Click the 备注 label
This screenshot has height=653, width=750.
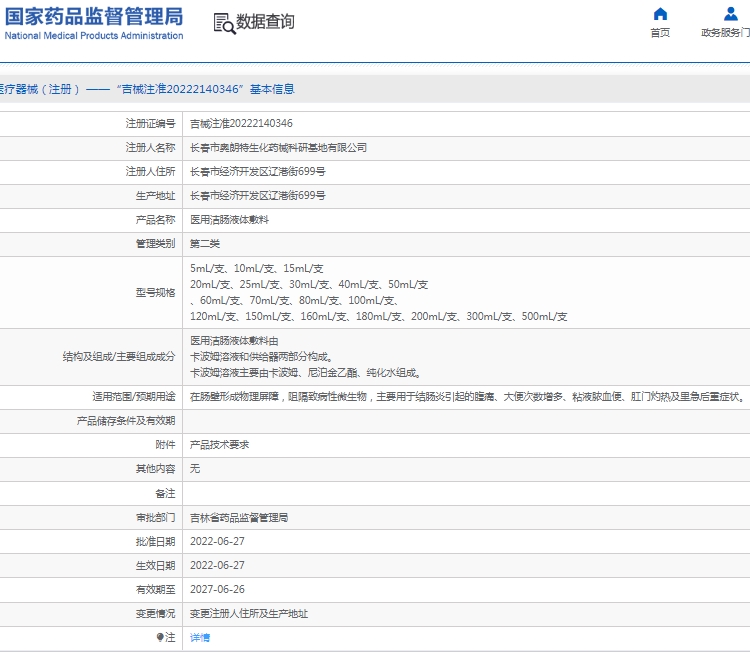pos(165,493)
